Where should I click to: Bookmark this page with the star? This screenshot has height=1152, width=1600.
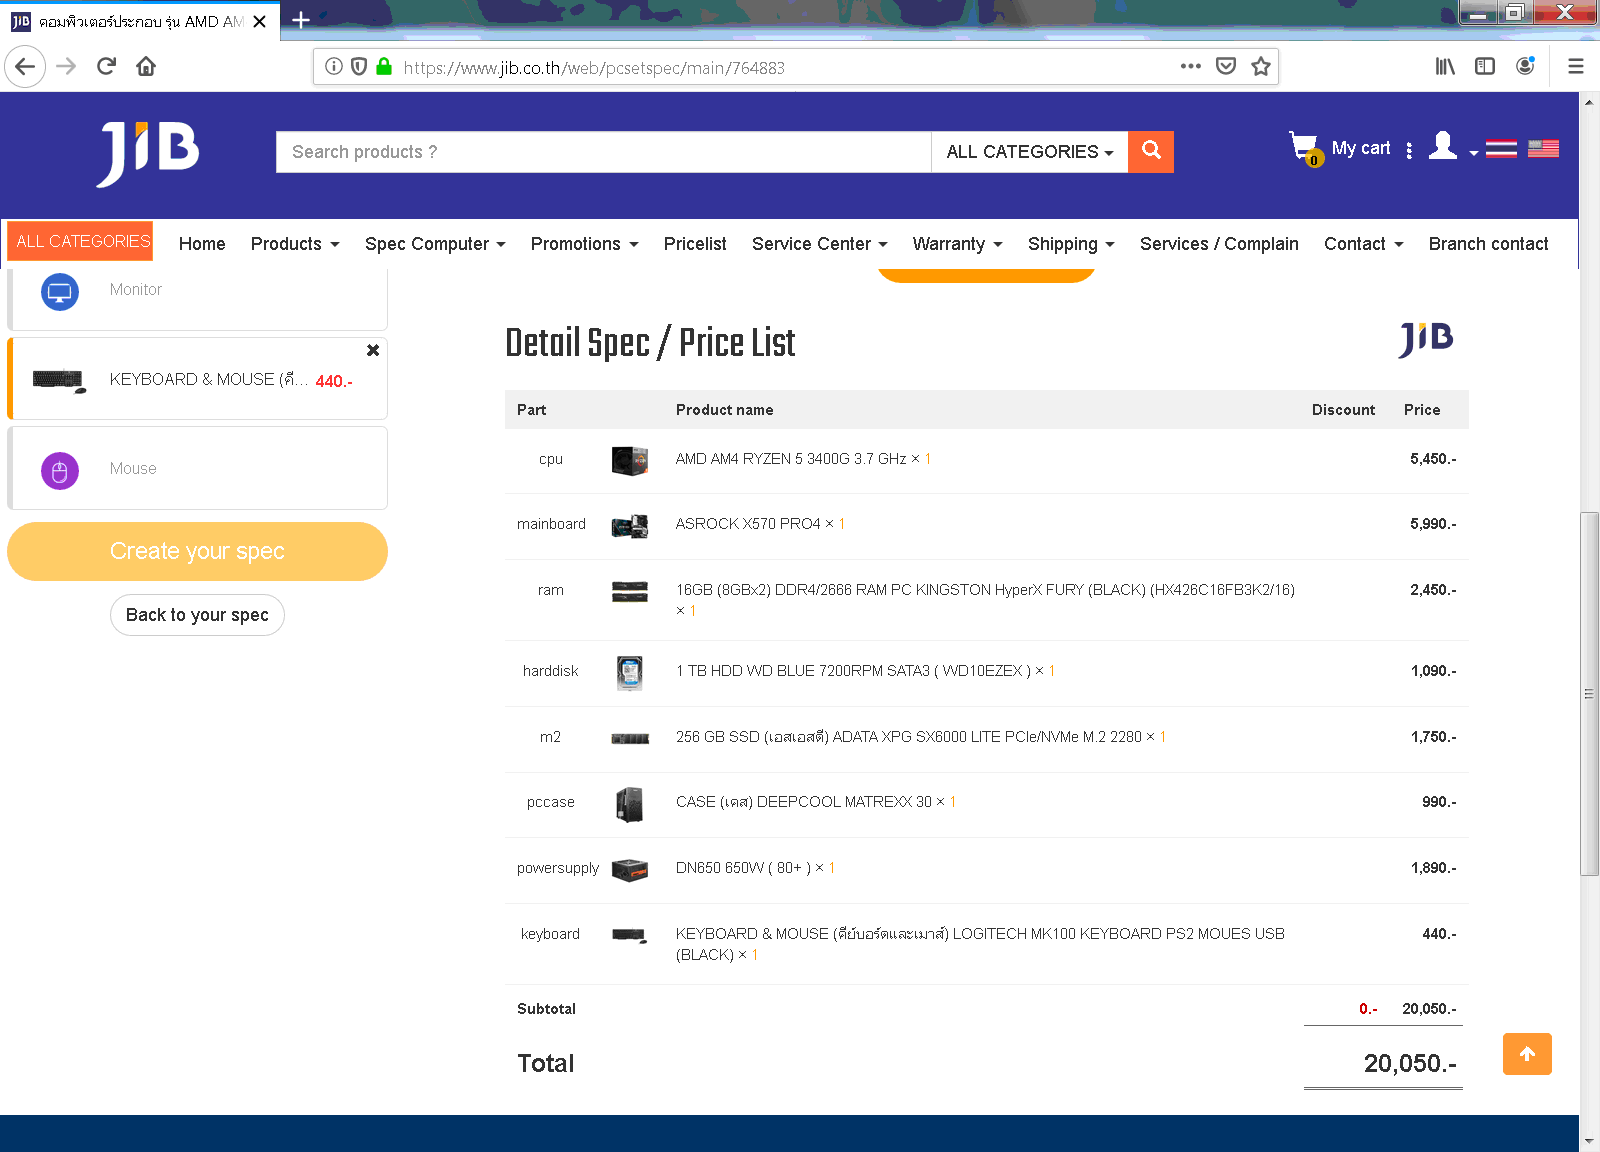coord(1261,67)
